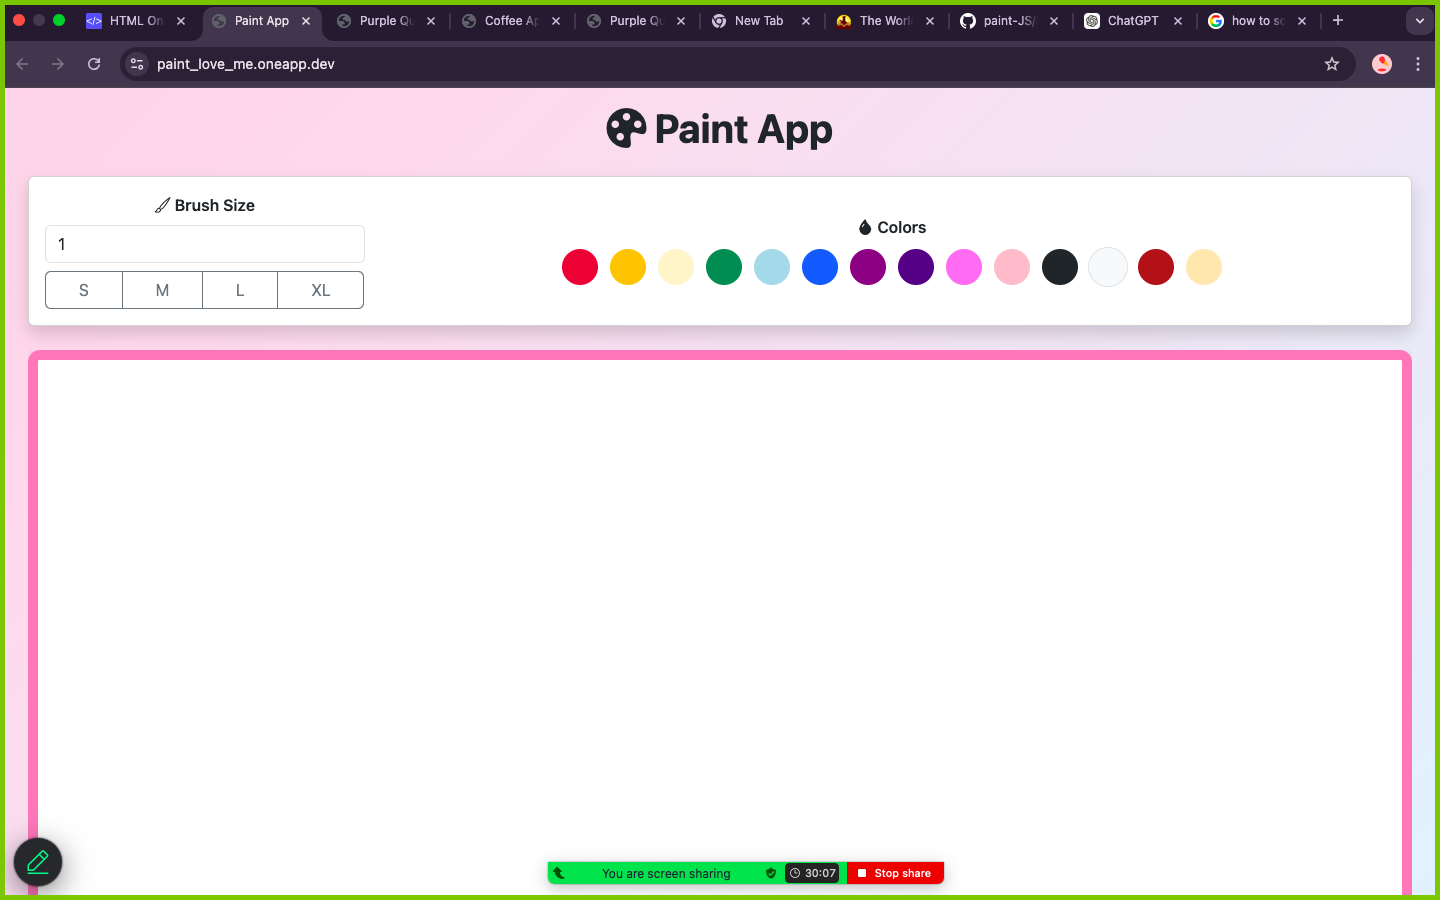Click the shield icon in the sharing banner
This screenshot has width=1440, height=900.
pos(770,873)
